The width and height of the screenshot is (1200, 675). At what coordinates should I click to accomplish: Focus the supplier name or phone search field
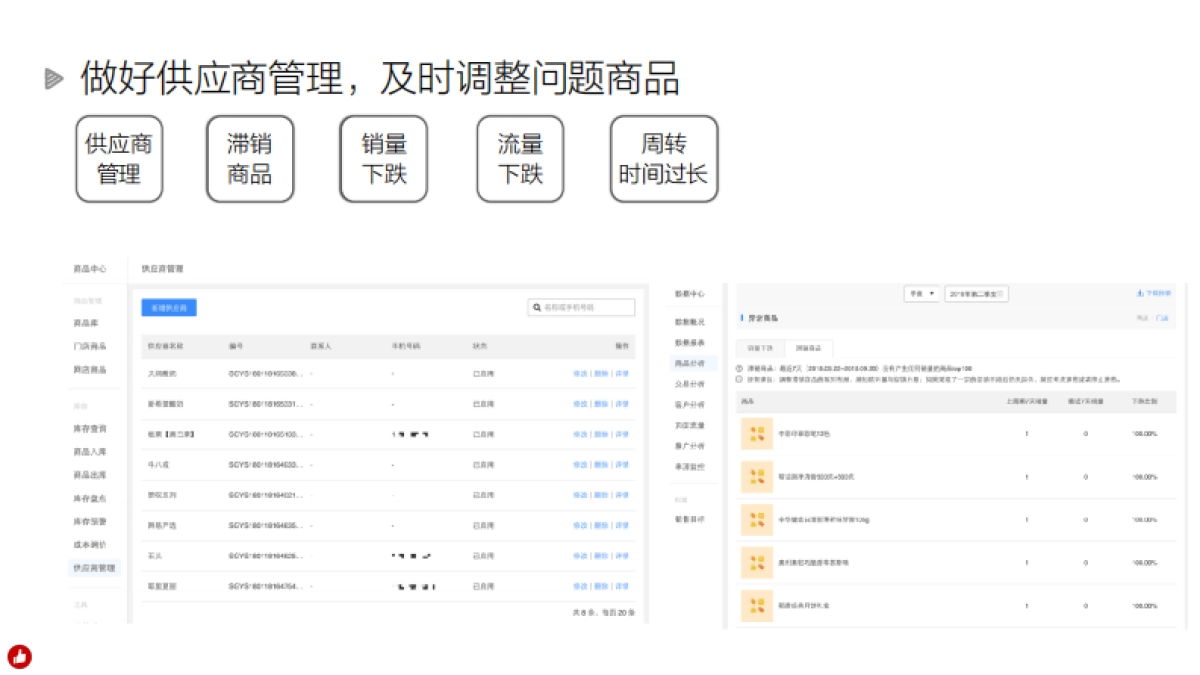click(586, 308)
